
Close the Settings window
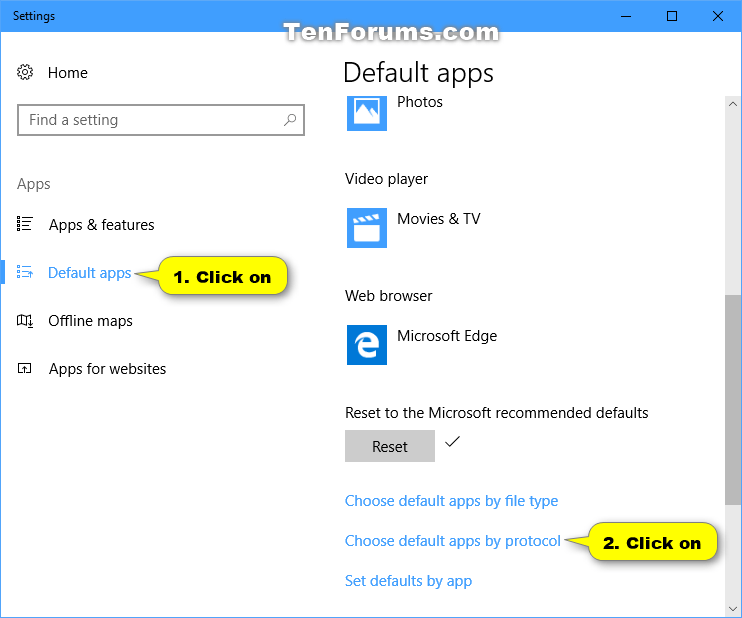click(x=718, y=16)
